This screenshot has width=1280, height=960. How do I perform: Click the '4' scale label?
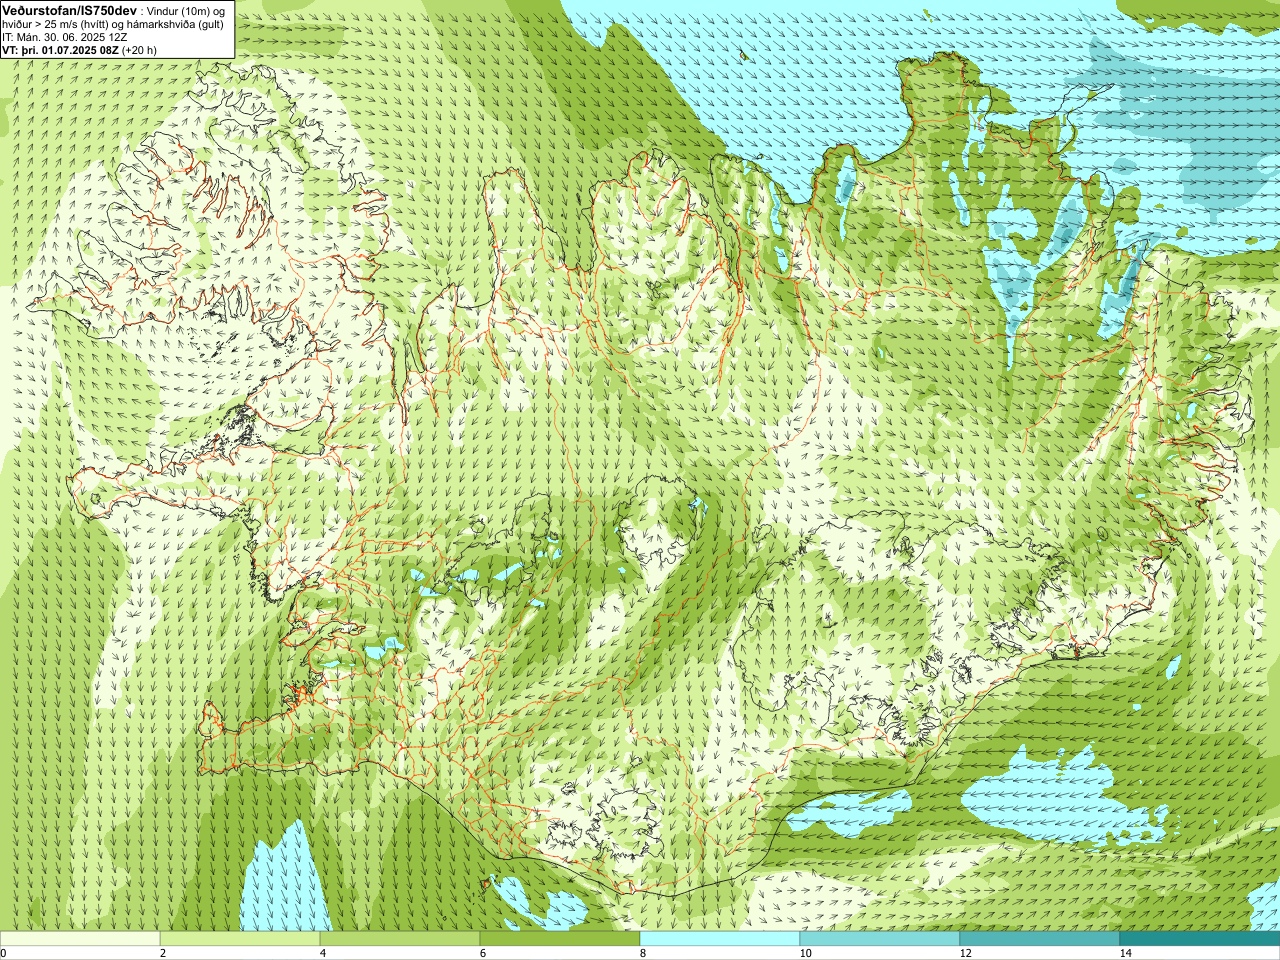coord(322,953)
